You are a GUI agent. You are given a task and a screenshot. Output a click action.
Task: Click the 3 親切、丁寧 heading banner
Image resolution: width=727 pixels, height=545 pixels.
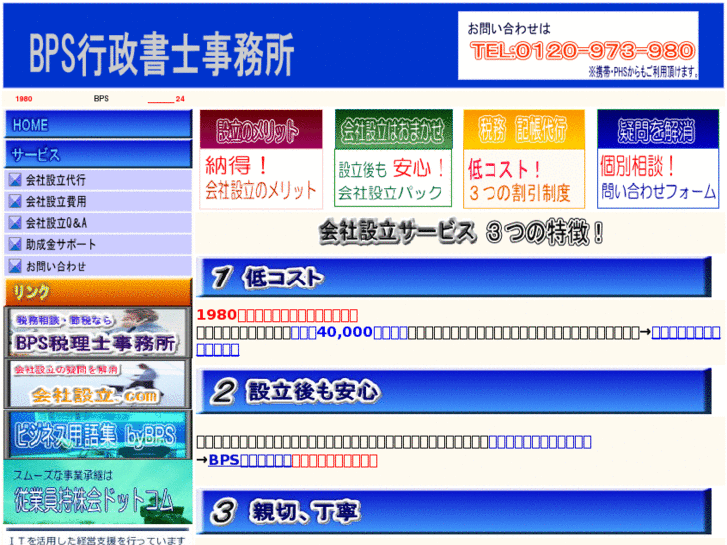point(454,511)
